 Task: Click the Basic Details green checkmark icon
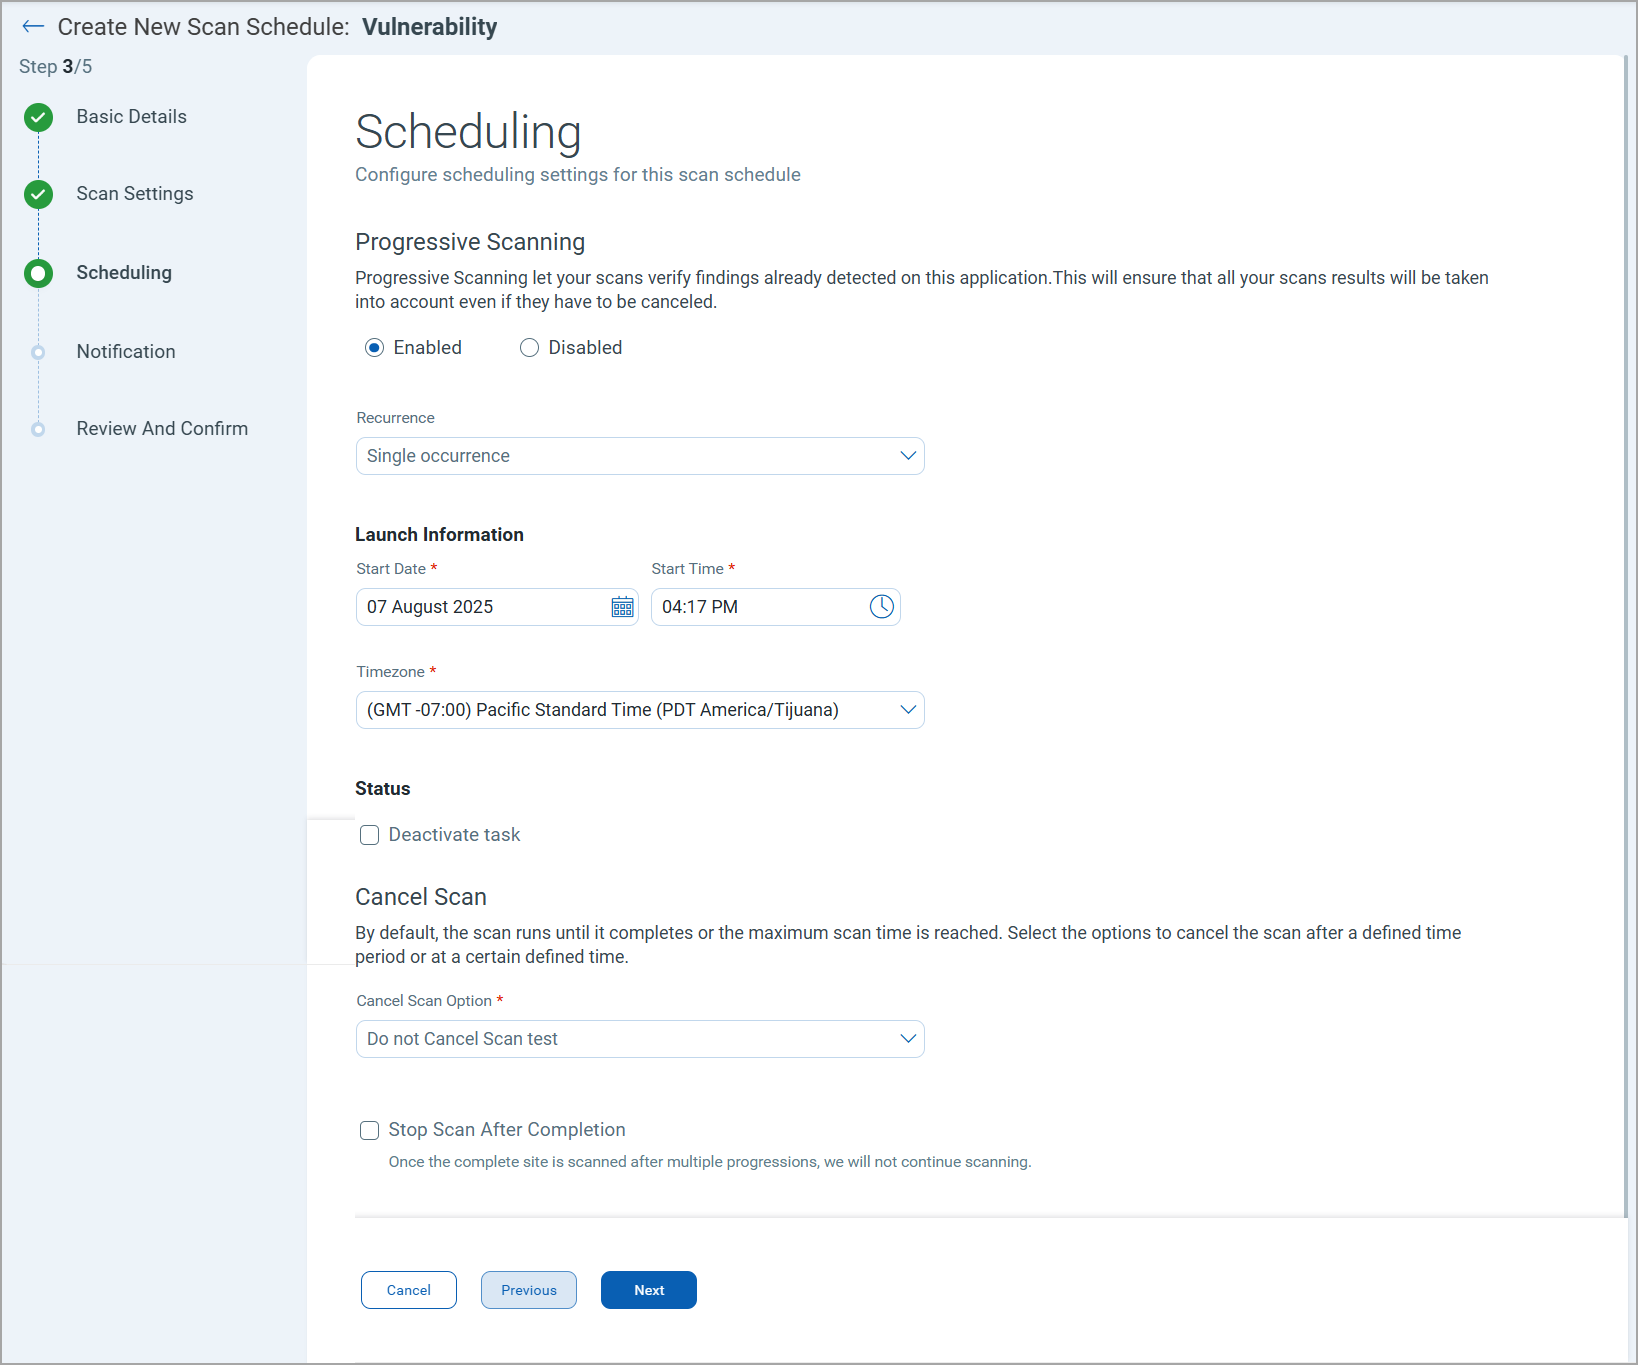click(x=39, y=118)
